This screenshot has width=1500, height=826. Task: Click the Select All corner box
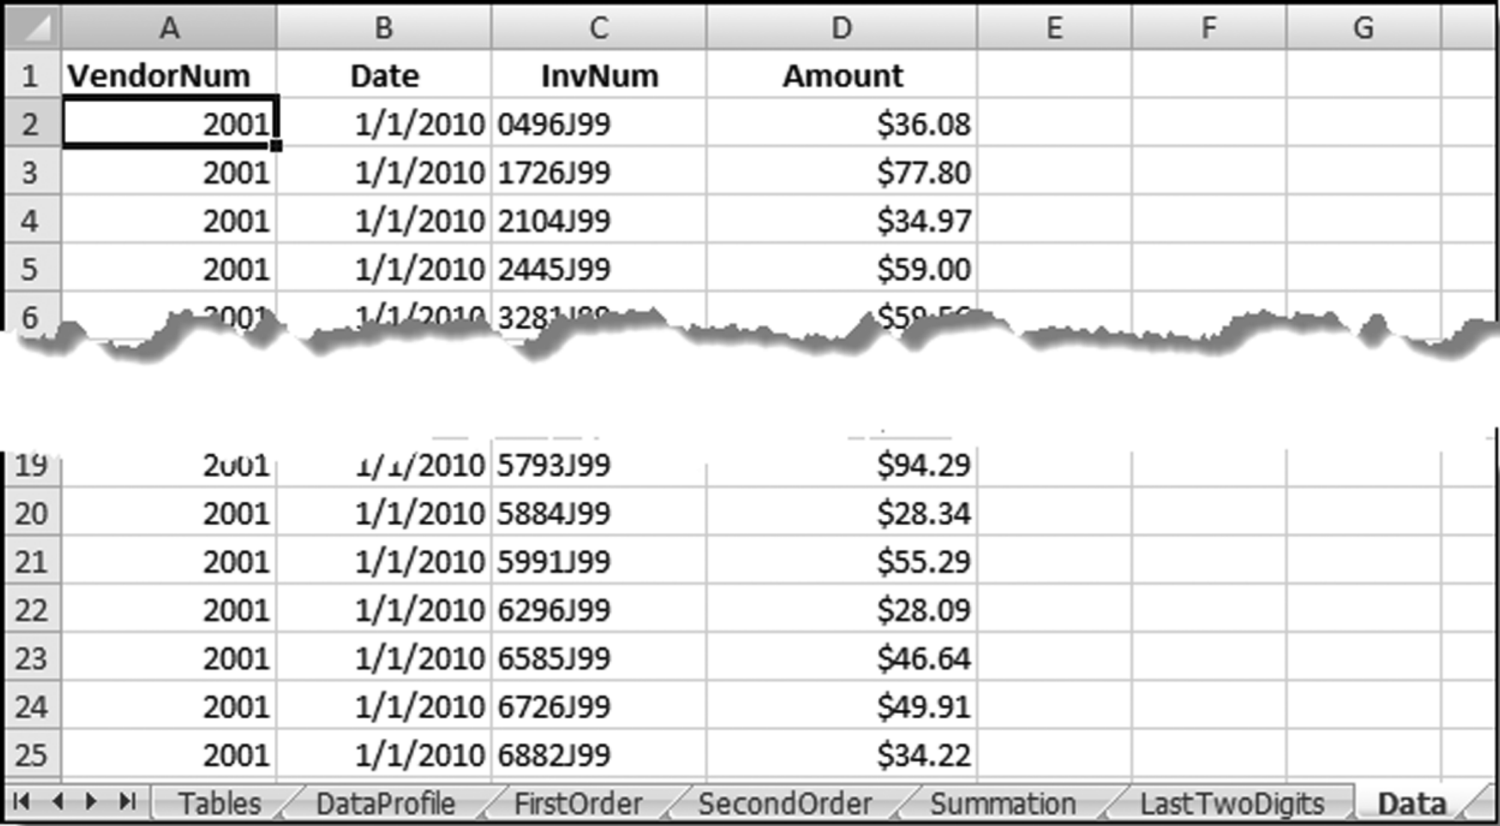(x=32, y=27)
